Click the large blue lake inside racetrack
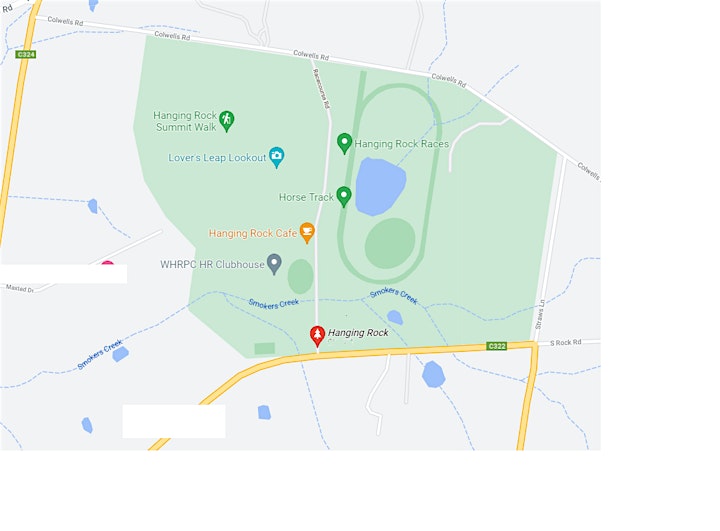The image size is (720, 531). click(x=380, y=186)
